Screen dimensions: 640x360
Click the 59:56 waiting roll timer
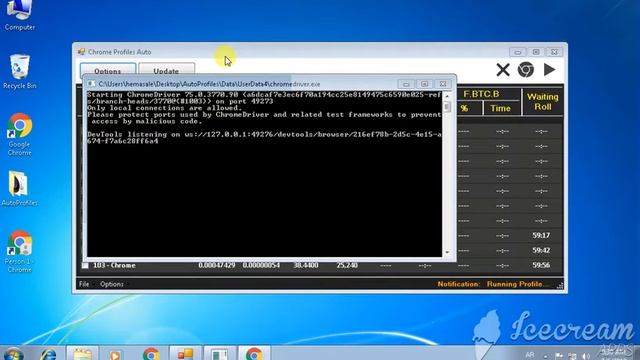(x=541, y=265)
